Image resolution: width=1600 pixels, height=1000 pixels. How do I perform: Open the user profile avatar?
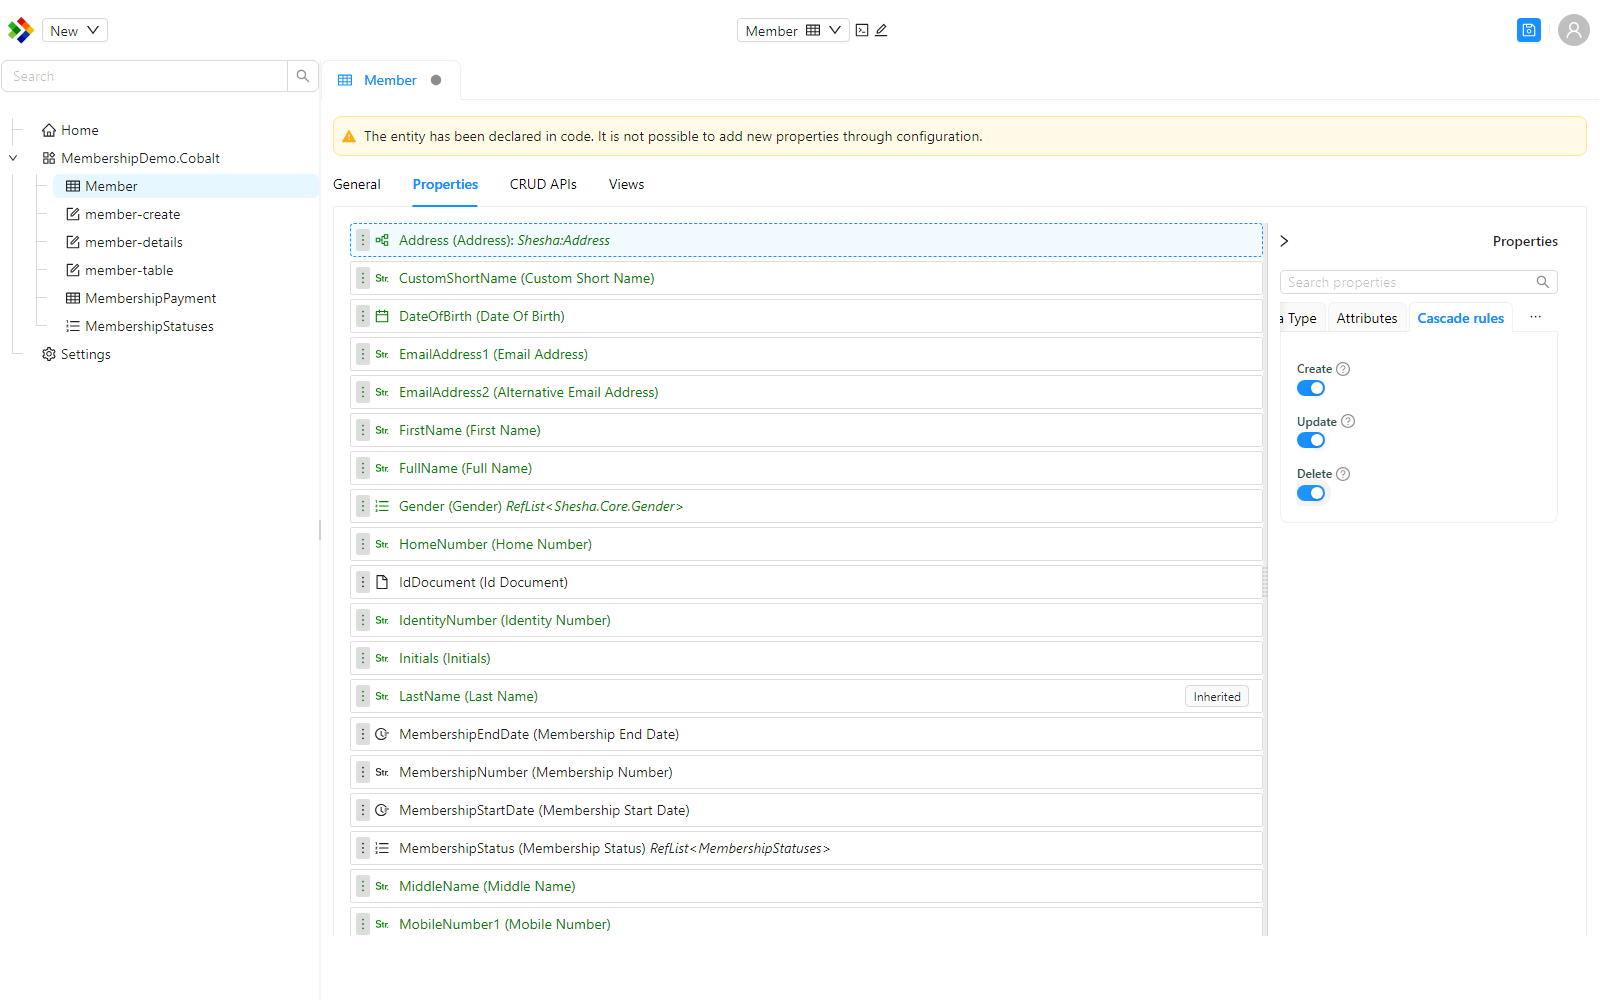point(1573,30)
